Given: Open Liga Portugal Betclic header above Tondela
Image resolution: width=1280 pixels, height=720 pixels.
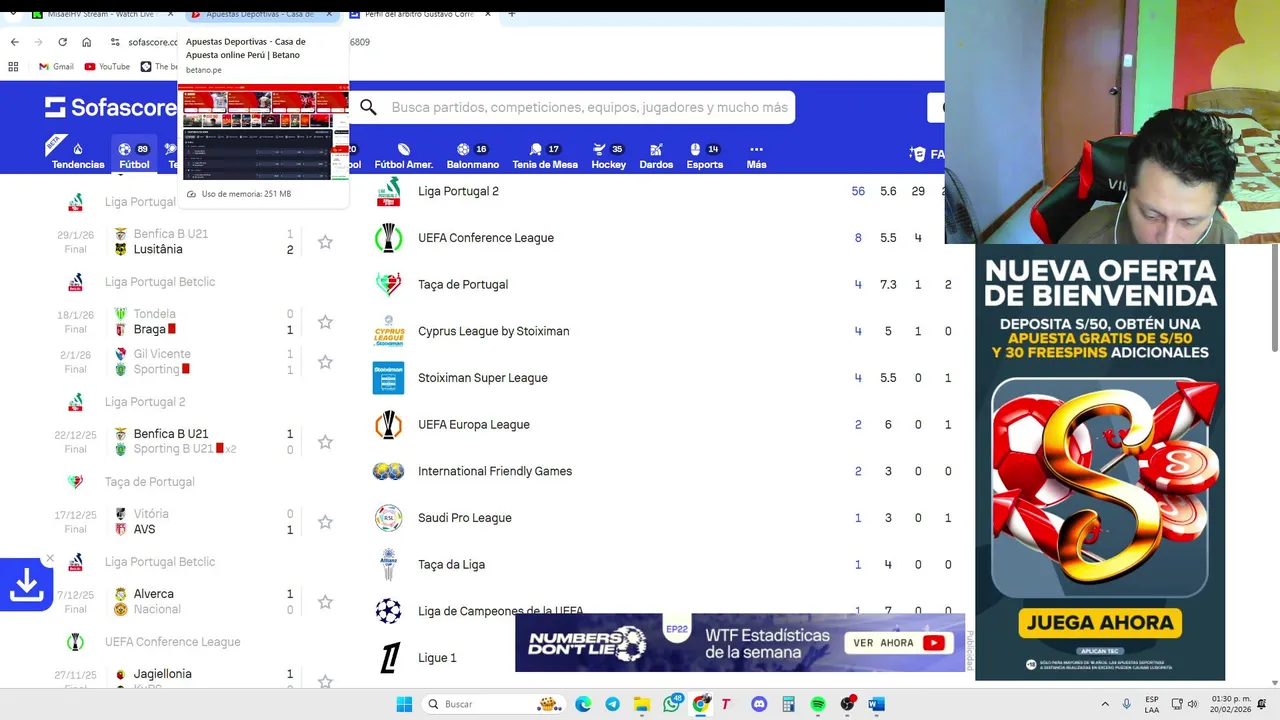Looking at the screenshot, I should point(160,282).
